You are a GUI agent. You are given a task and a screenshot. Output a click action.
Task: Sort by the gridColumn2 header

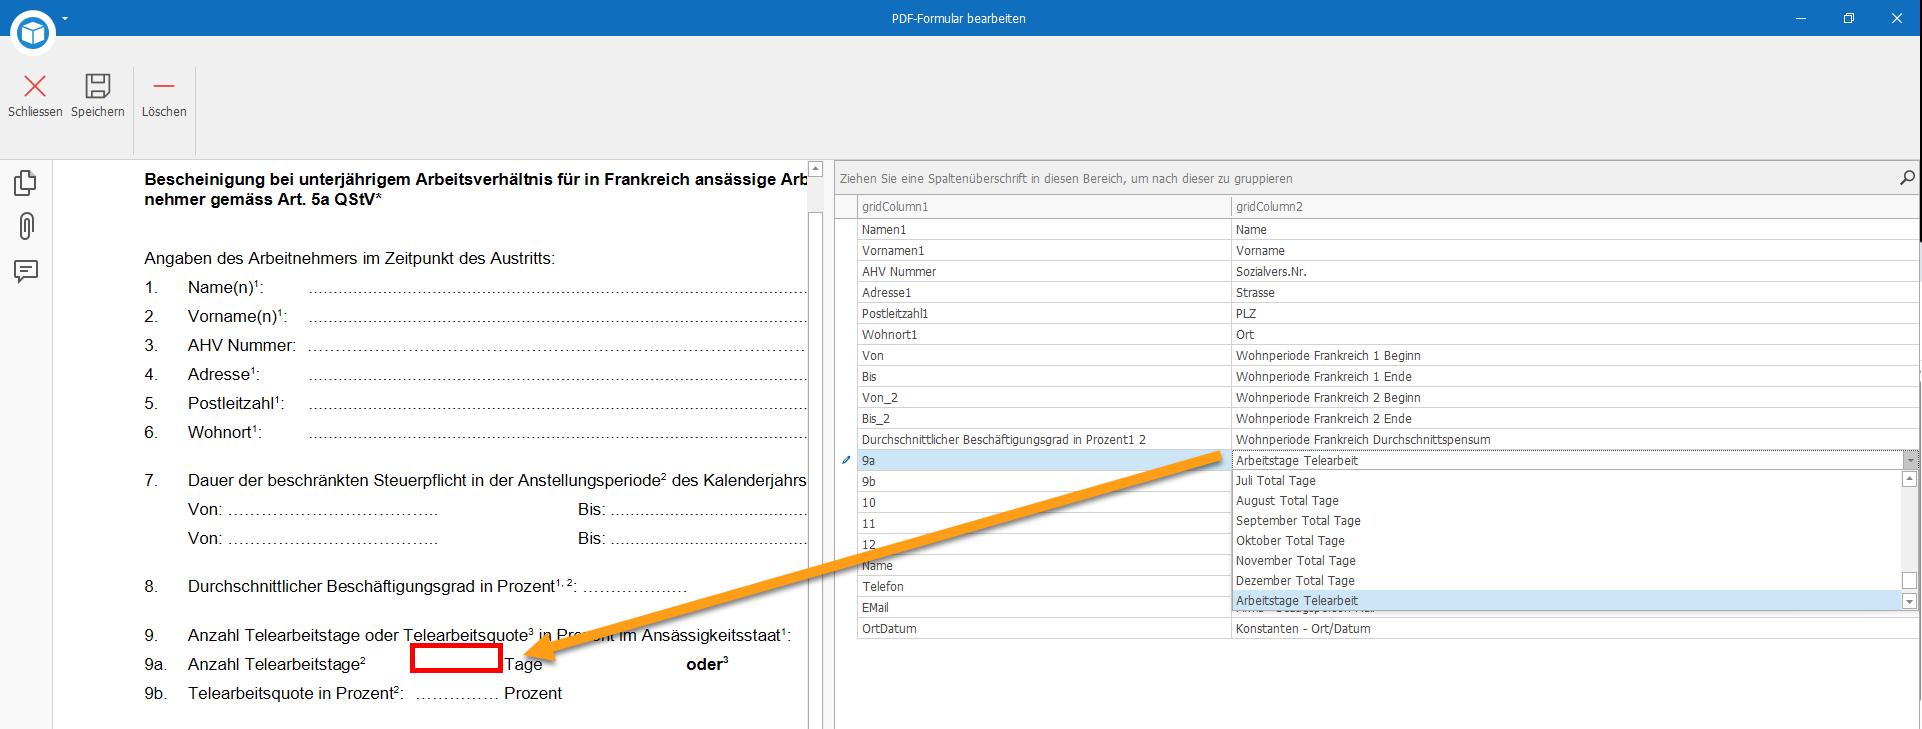click(x=1575, y=207)
